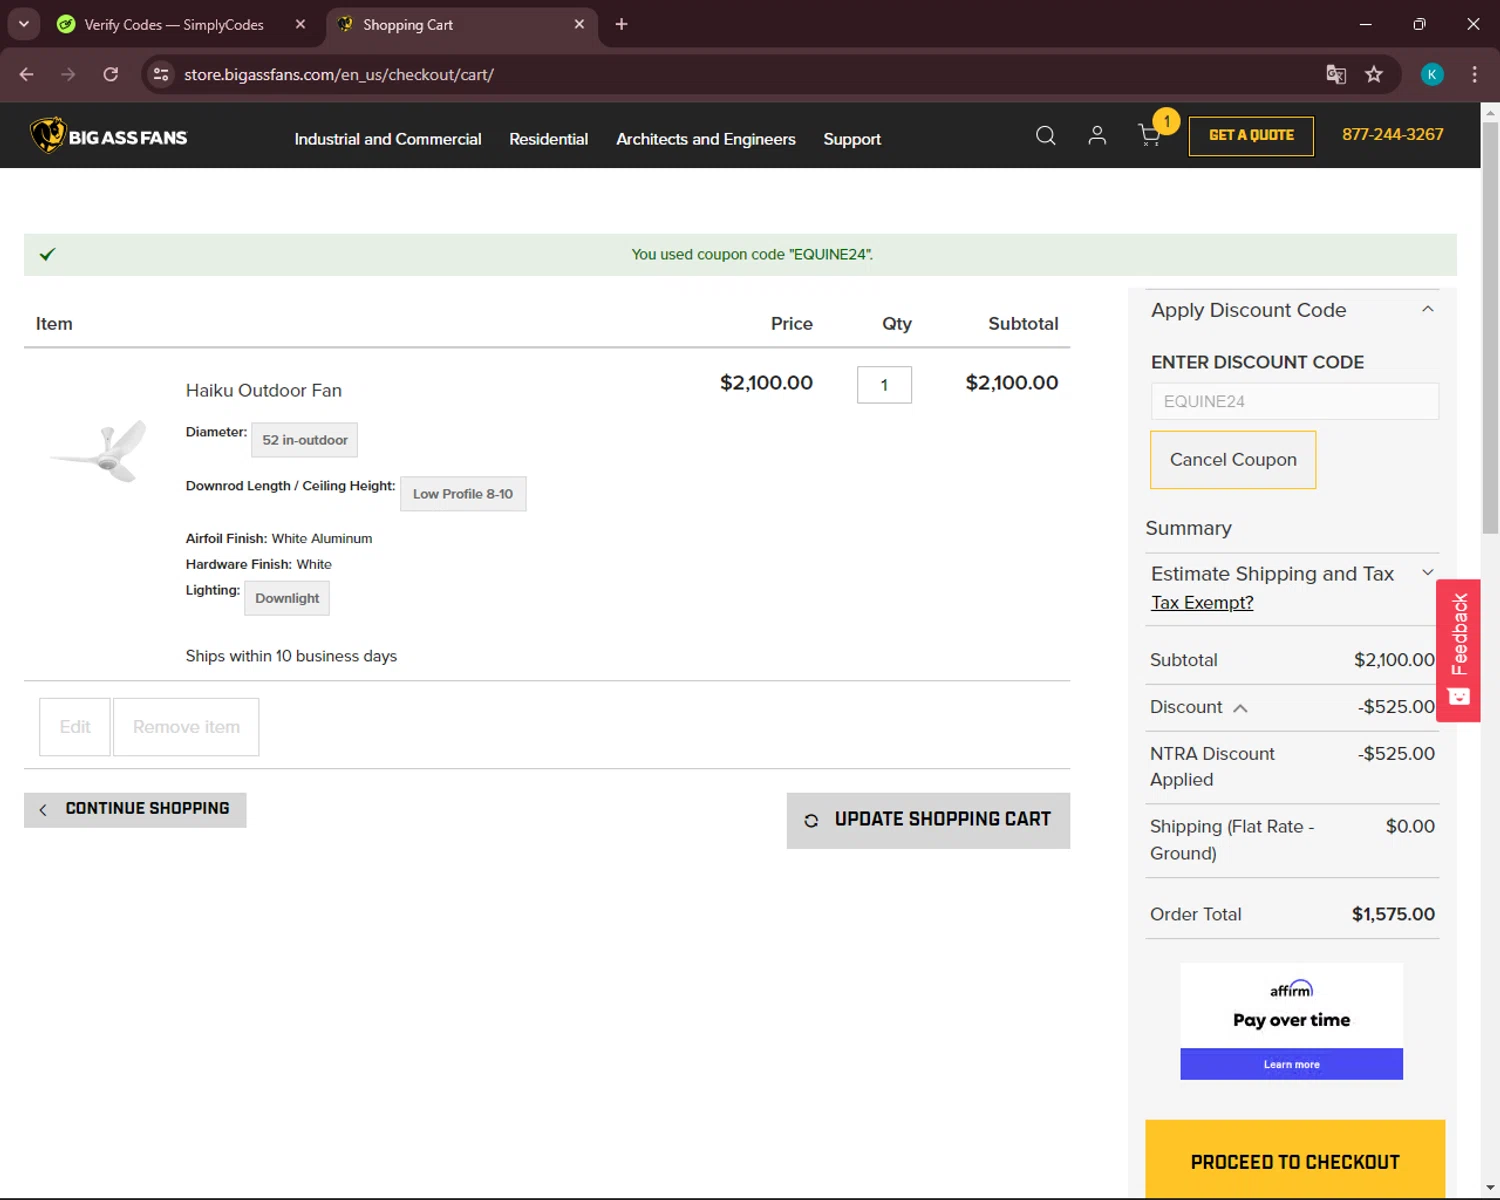Click Edit button for cart item
Screen dimensions: 1500x1200
click(x=75, y=727)
